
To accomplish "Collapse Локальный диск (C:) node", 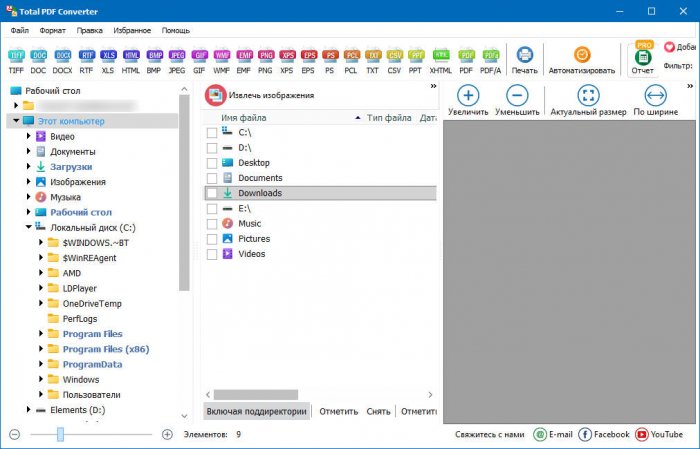I will (29, 227).
